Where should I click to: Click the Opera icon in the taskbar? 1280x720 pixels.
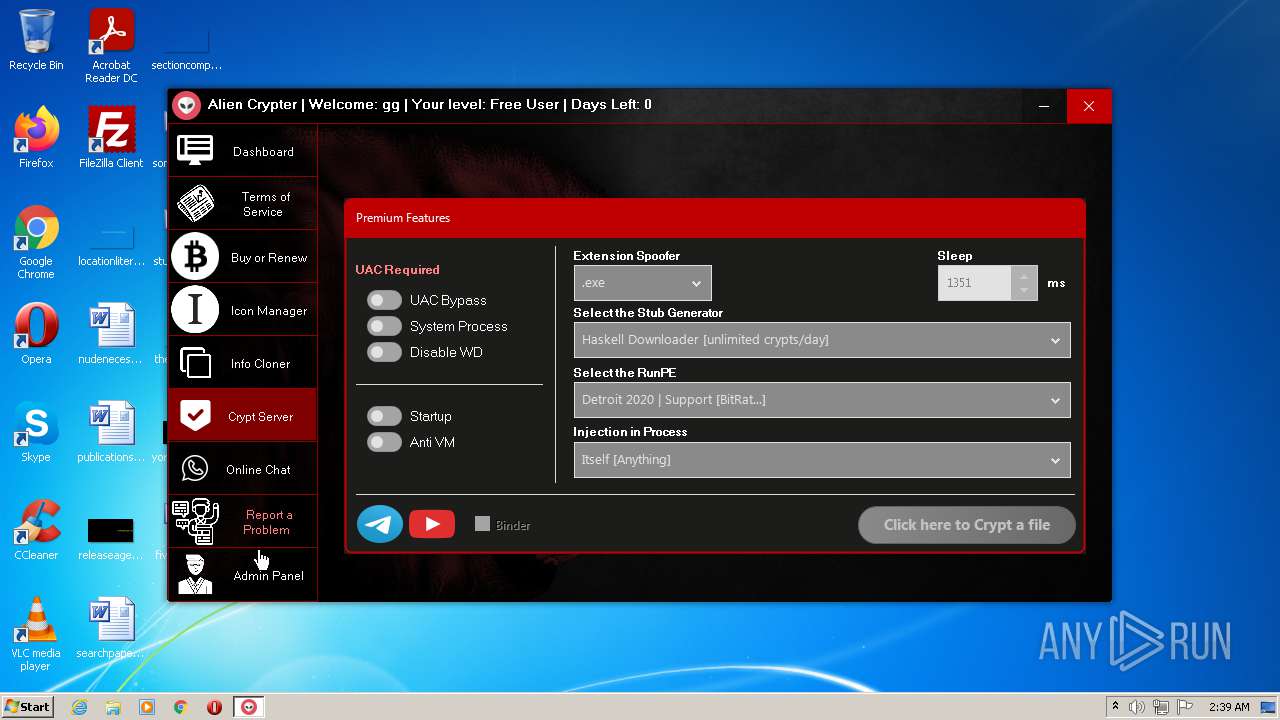(214, 707)
